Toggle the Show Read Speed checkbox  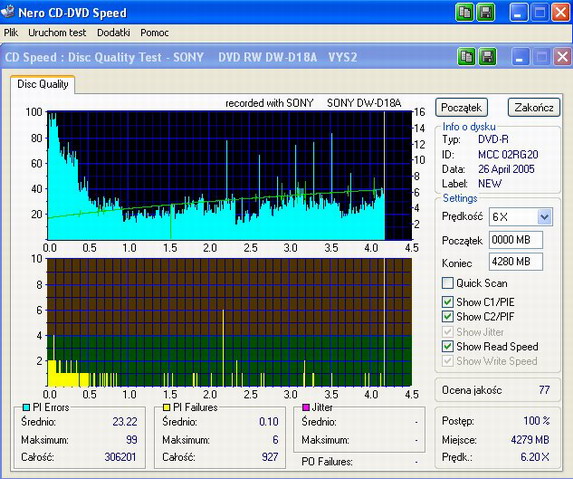click(447, 346)
